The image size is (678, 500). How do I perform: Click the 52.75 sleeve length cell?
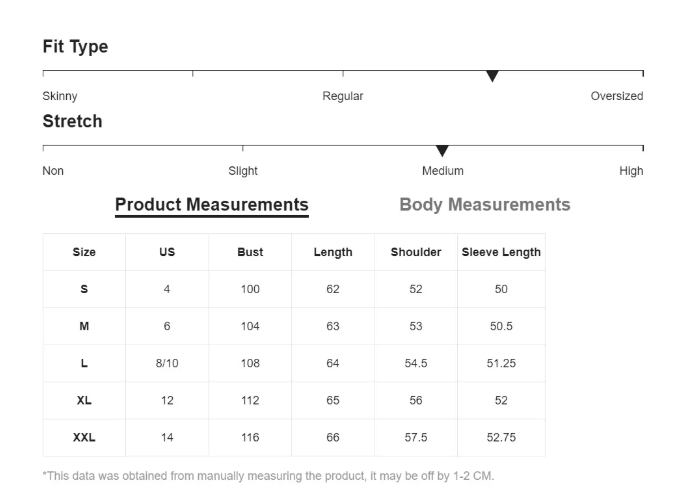click(x=501, y=437)
